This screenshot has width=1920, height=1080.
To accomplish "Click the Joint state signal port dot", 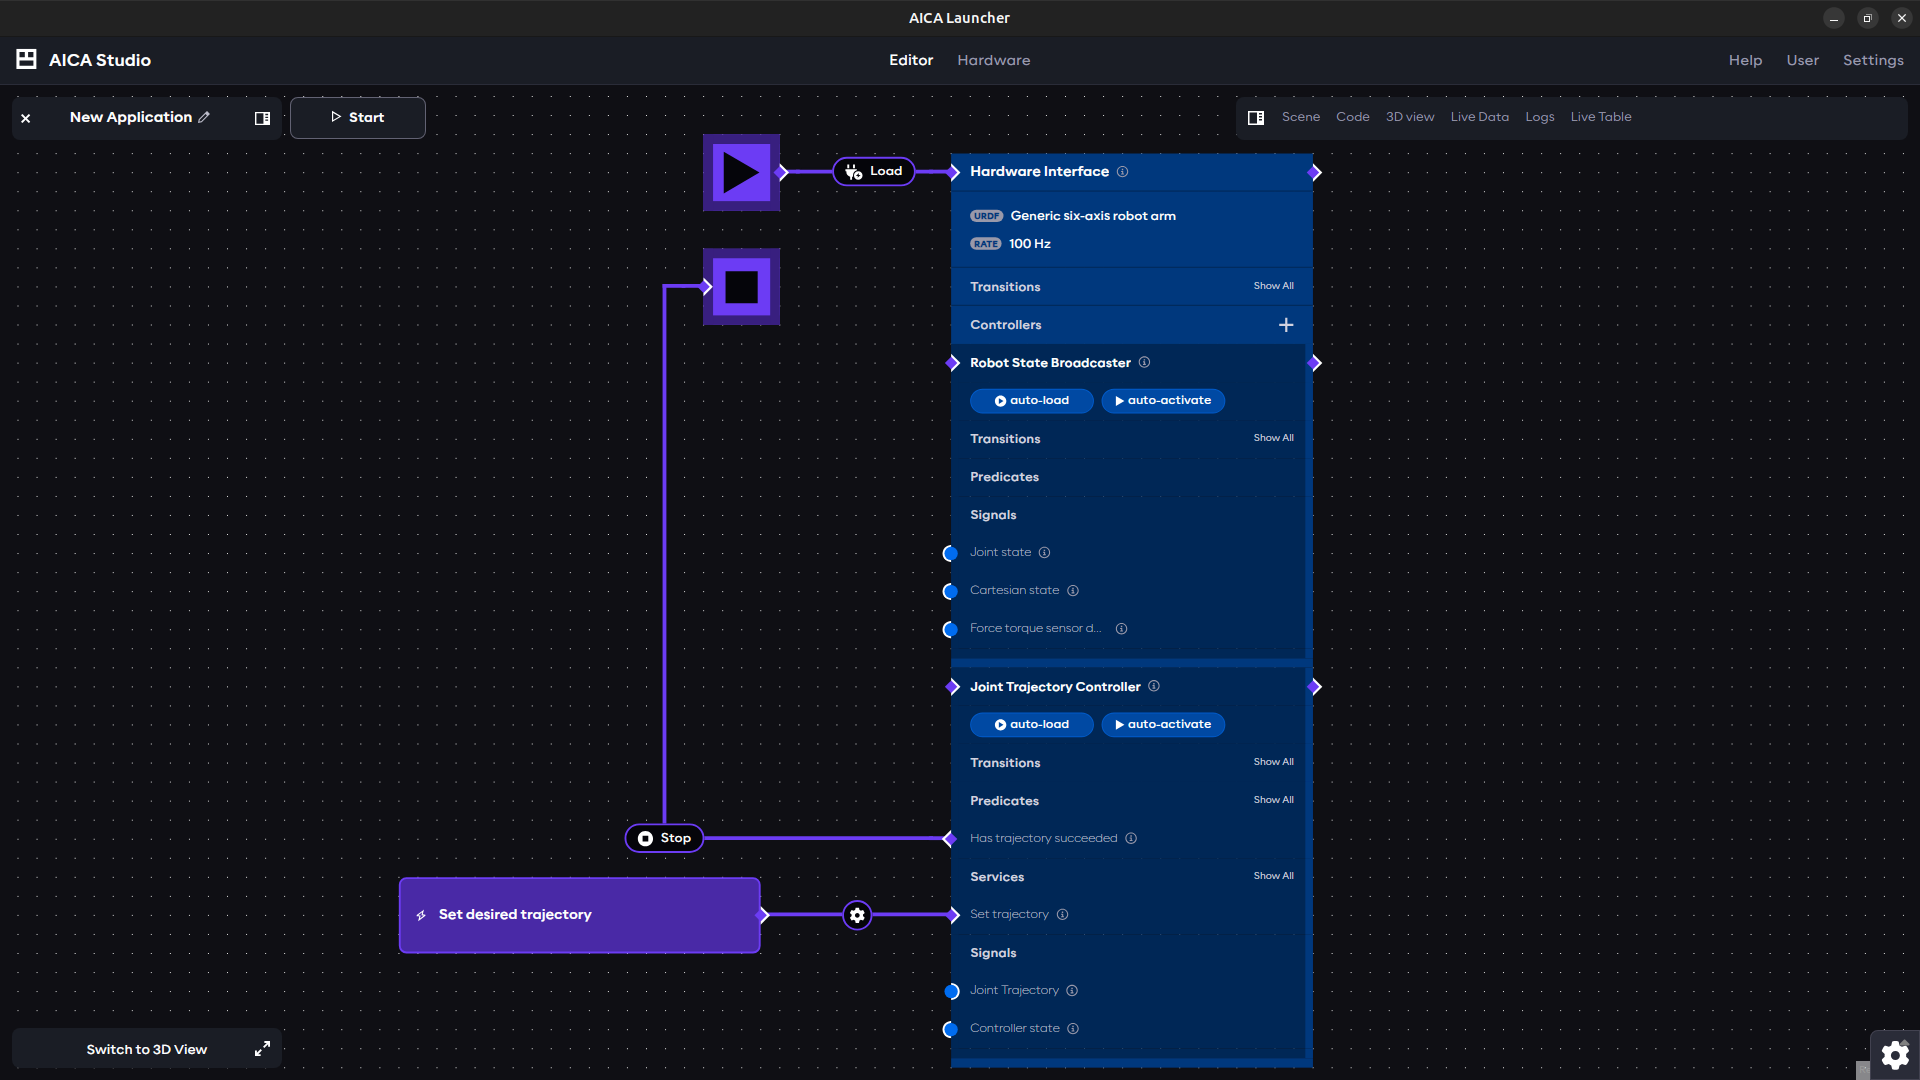I will coord(950,552).
